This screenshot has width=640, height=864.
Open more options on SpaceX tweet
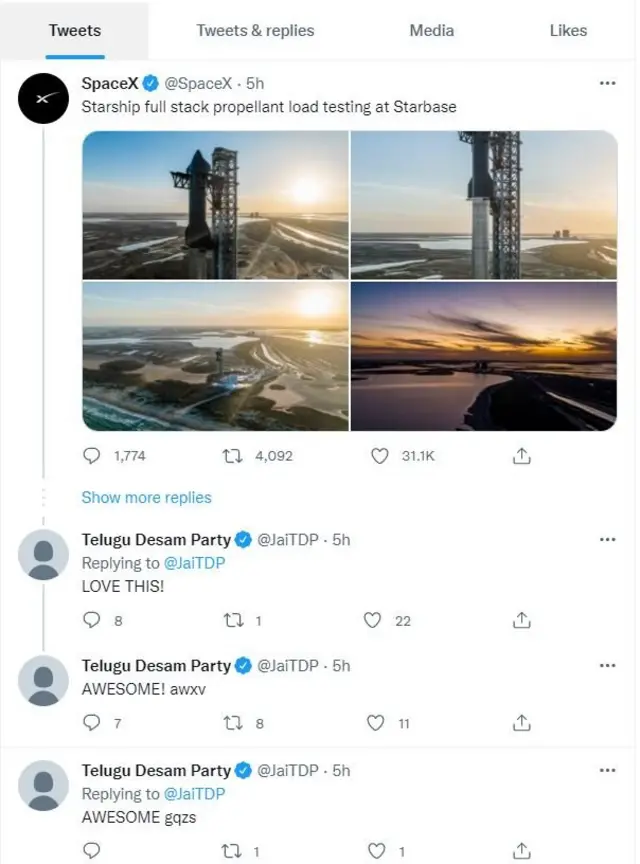(607, 83)
